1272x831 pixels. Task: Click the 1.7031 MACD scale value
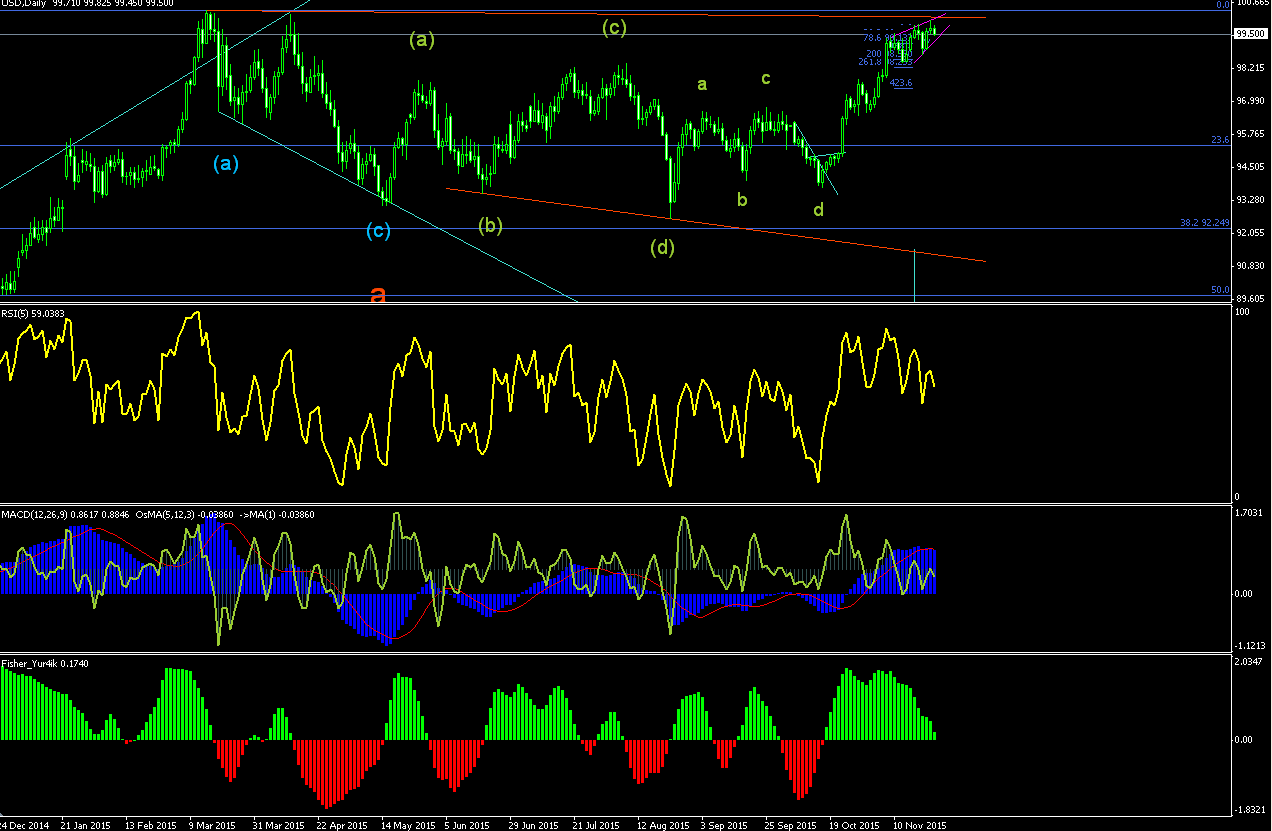point(1251,513)
